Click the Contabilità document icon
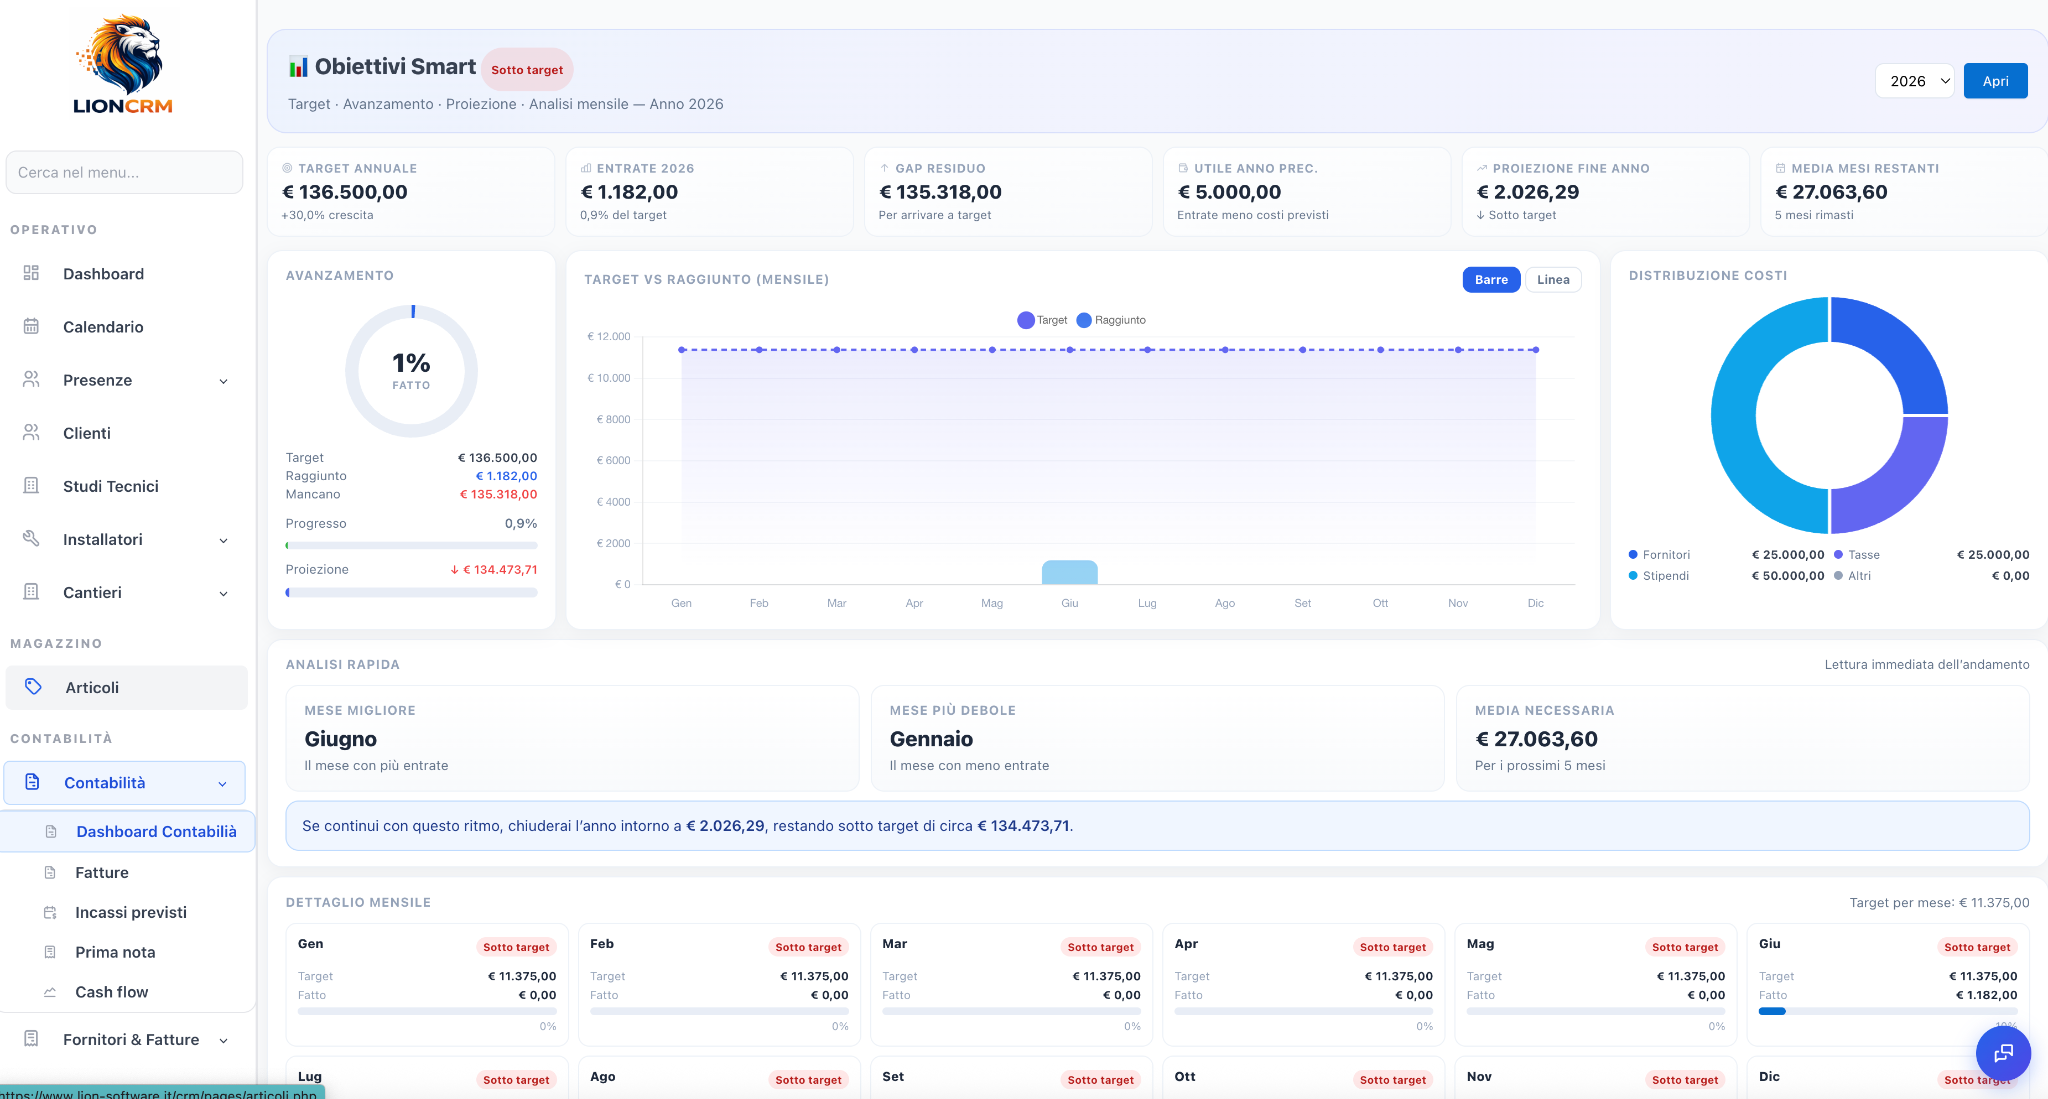 32,781
